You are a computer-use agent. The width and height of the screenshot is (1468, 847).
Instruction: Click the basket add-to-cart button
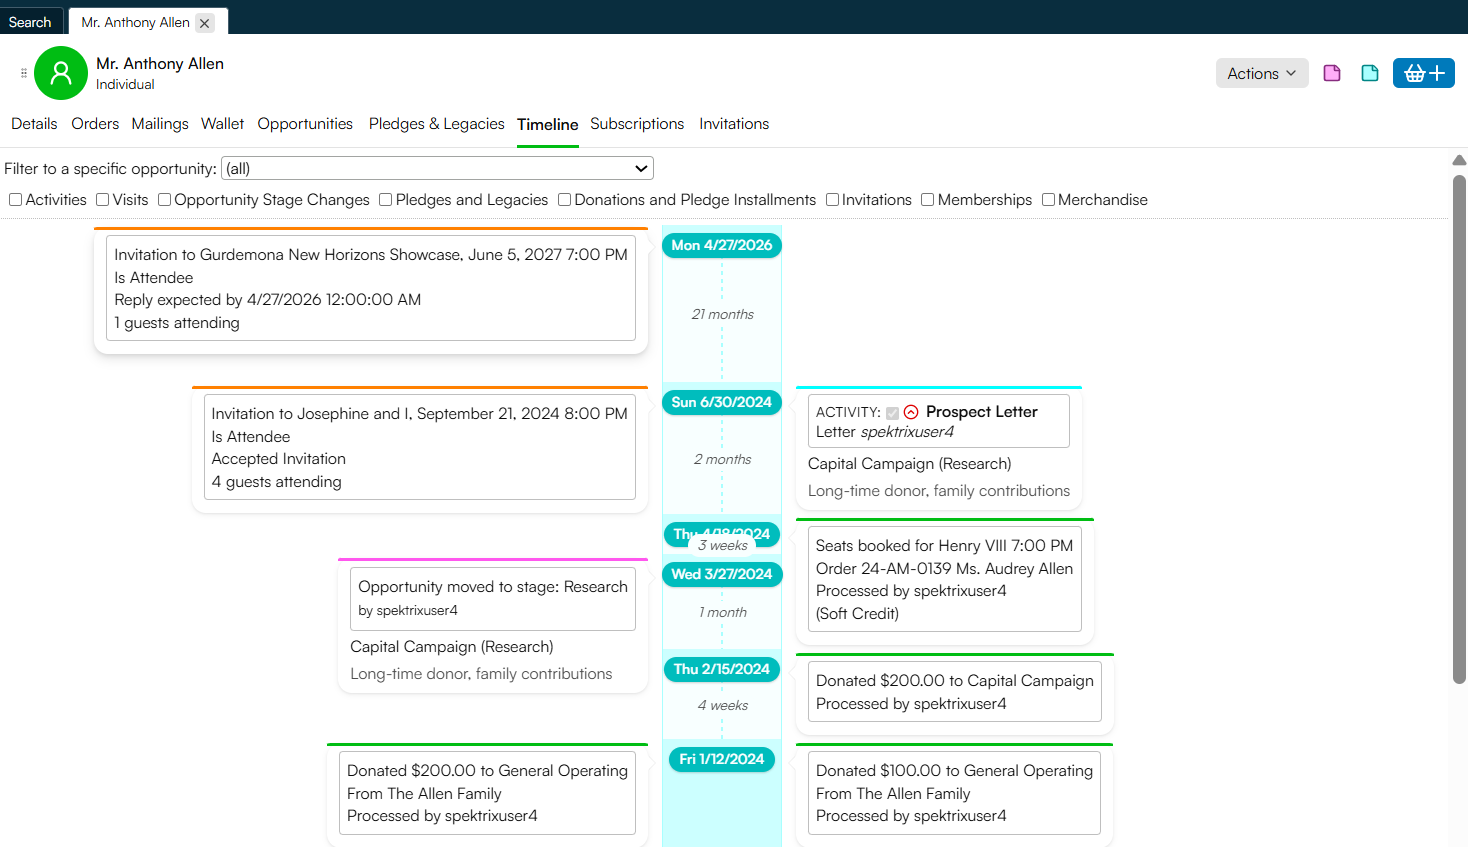click(1423, 73)
